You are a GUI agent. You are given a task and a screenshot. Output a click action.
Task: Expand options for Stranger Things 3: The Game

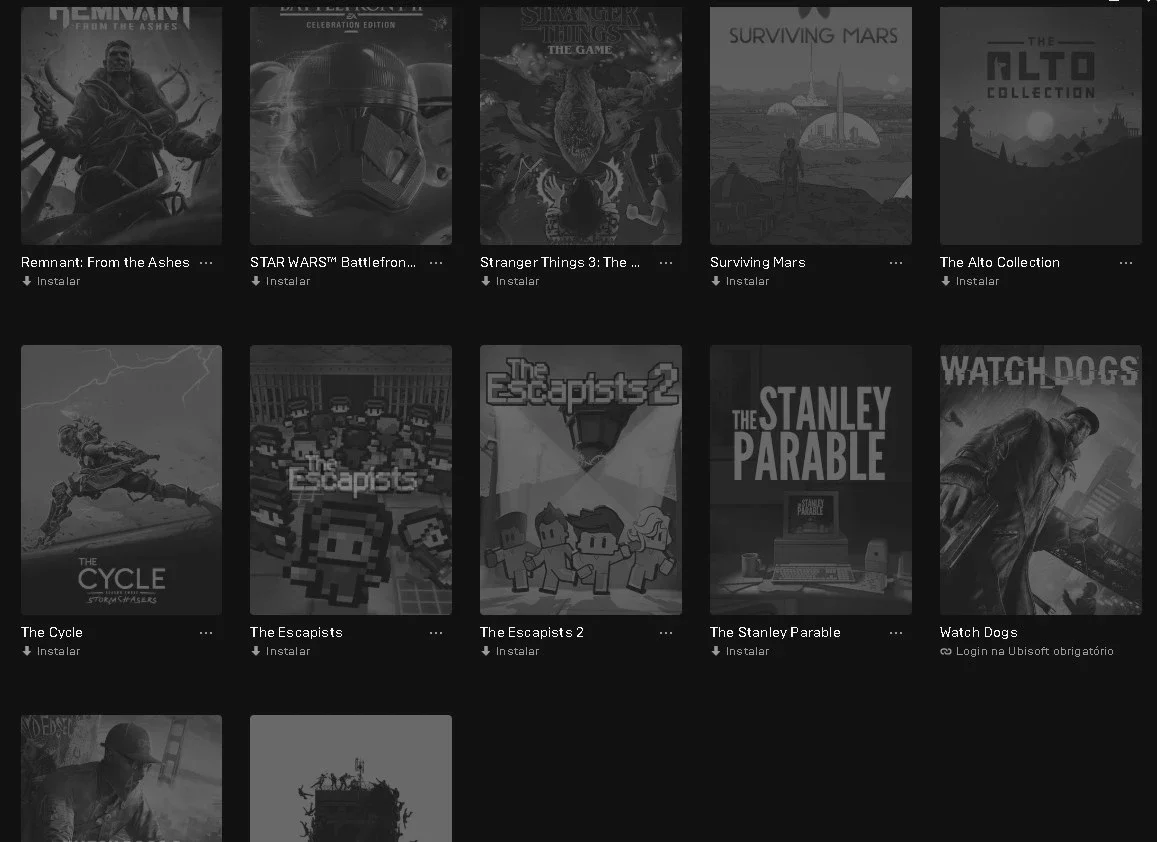tap(666, 263)
